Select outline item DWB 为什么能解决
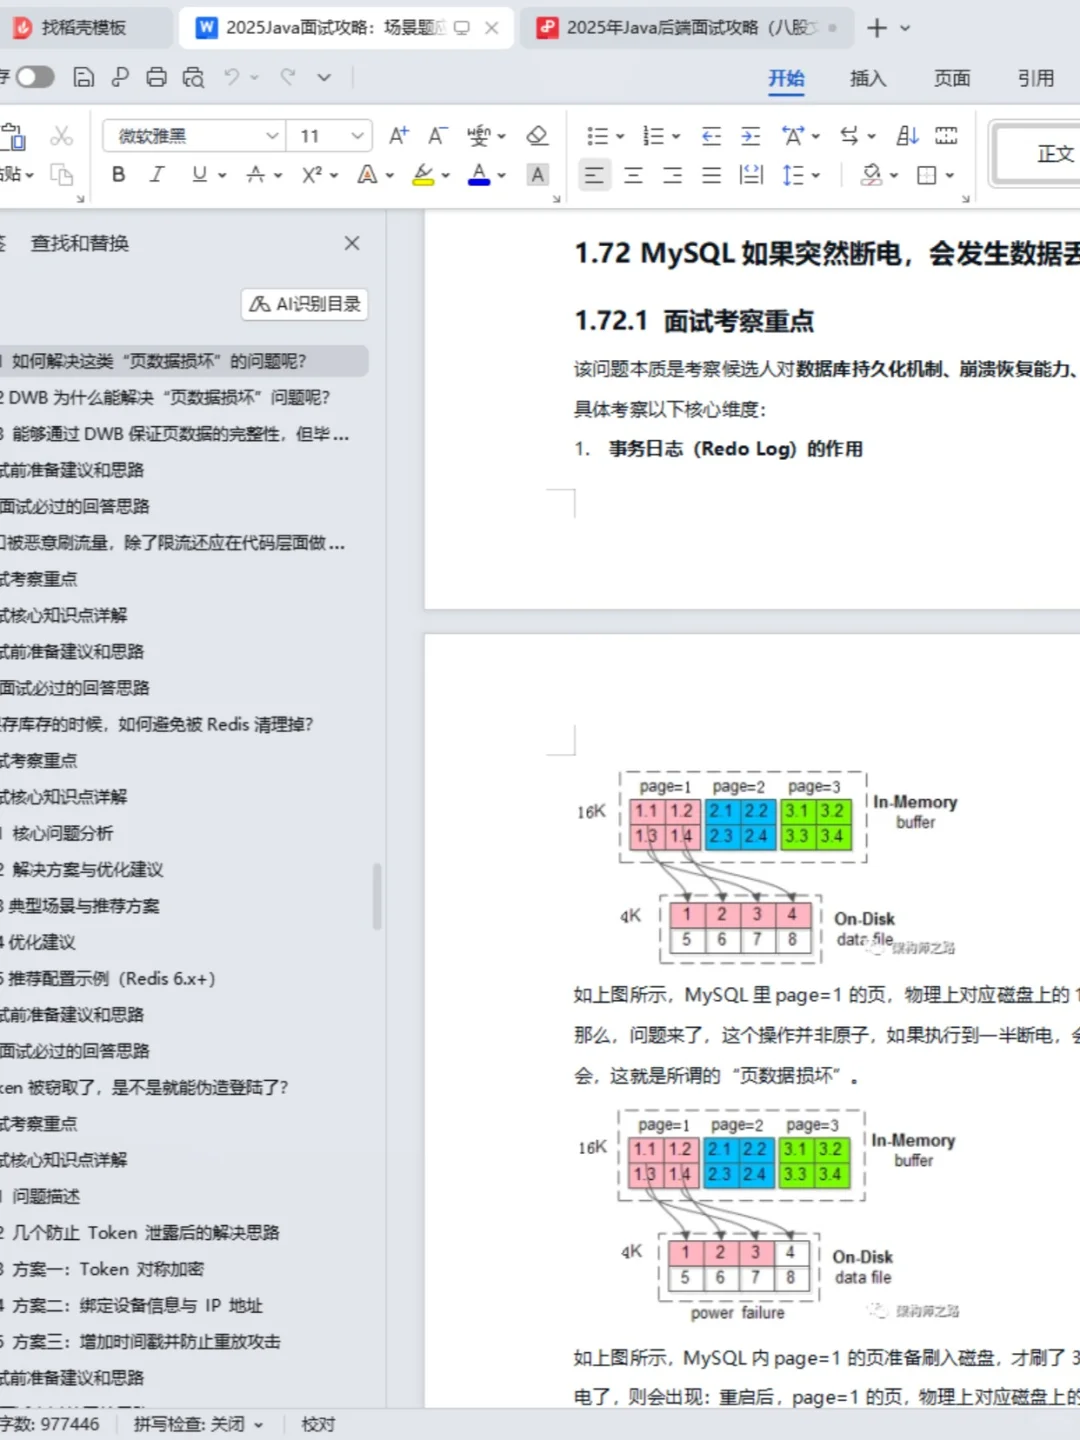This screenshot has width=1080, height=1440. [x=168, y=397]
